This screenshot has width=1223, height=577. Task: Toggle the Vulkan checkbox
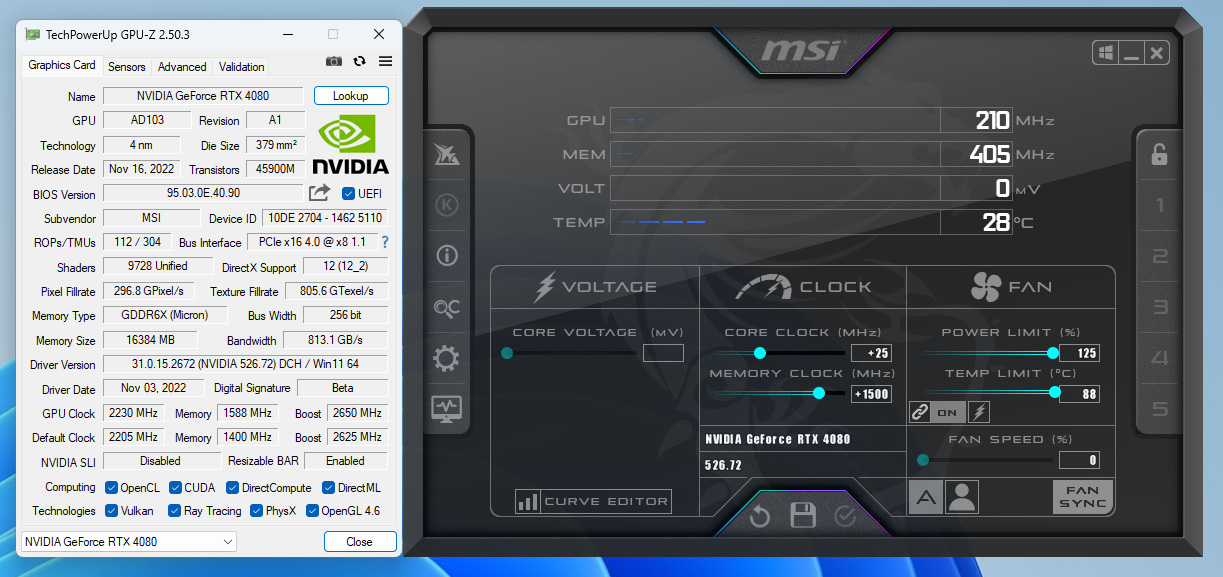point(112,511)
